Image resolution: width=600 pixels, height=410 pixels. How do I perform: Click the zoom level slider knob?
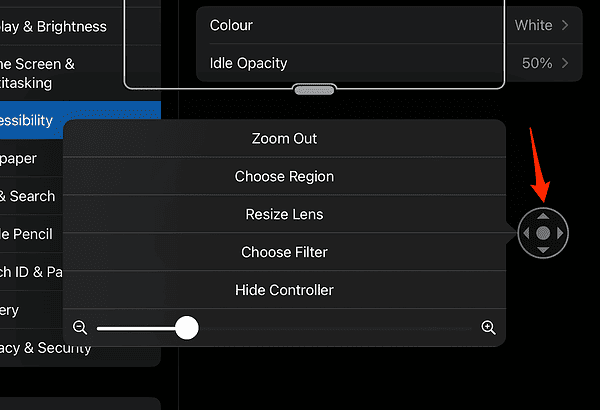click(x=187, y=328)
